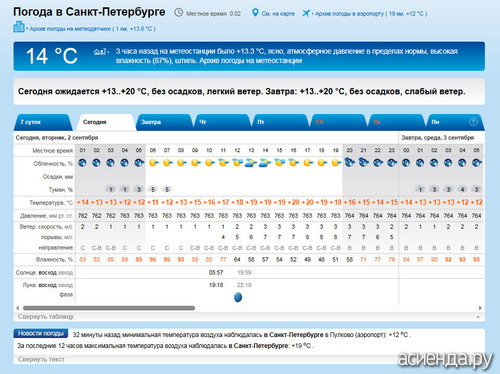
Task: Click the help question mark icon
Action: pos(473,122)
